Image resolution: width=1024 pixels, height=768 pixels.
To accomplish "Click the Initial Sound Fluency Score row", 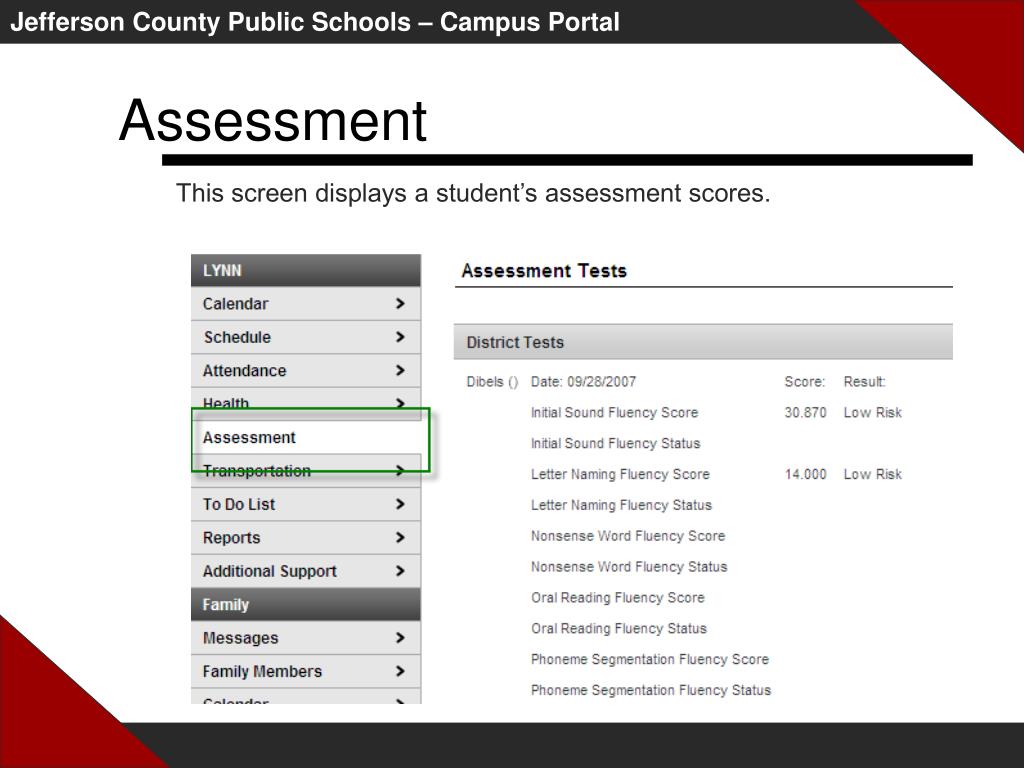I will point(615,413).
